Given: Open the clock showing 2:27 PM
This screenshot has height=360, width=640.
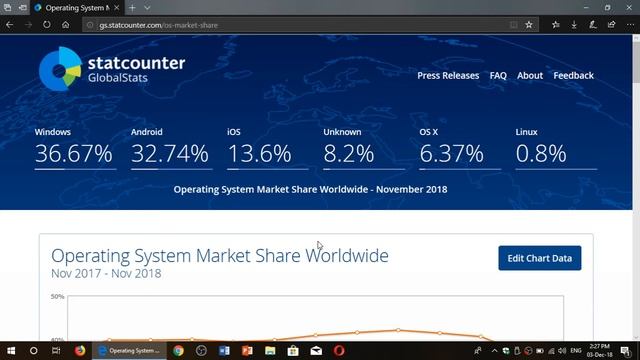Looking at the screenshot, I should (599, 351).
